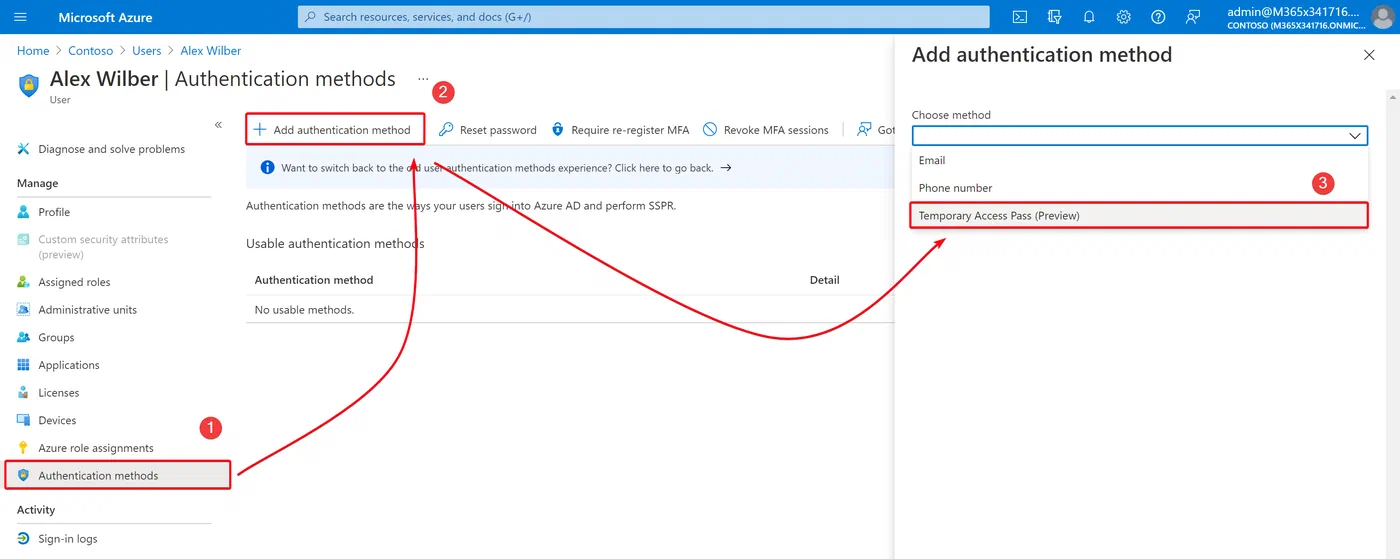Click Reset password button
The height and width of the screenshot is (559, 1400).
[x=488, y=130]
